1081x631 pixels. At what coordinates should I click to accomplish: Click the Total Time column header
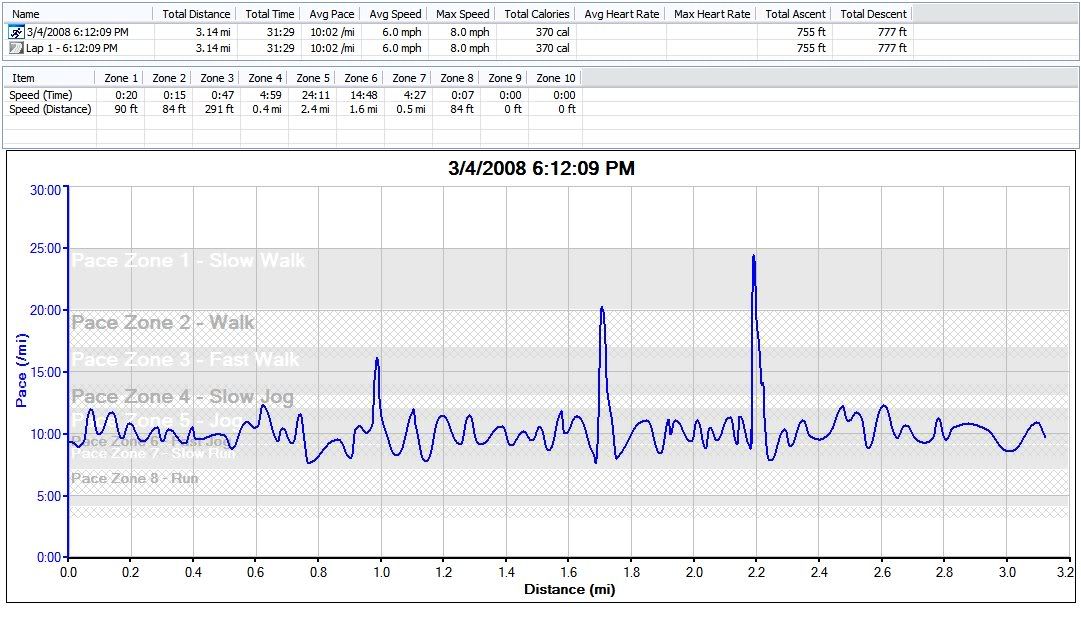(x=270, y=14)
